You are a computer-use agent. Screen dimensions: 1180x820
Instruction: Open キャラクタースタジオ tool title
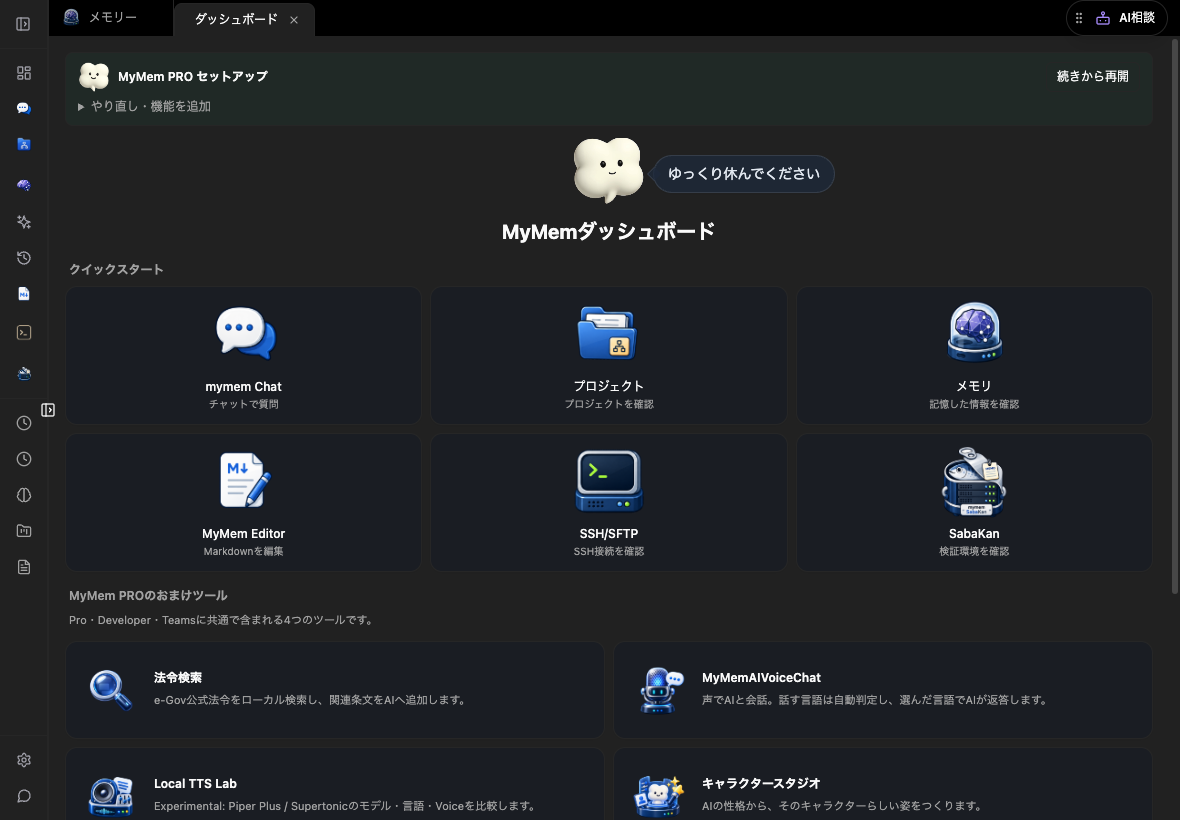click(761, 784)
